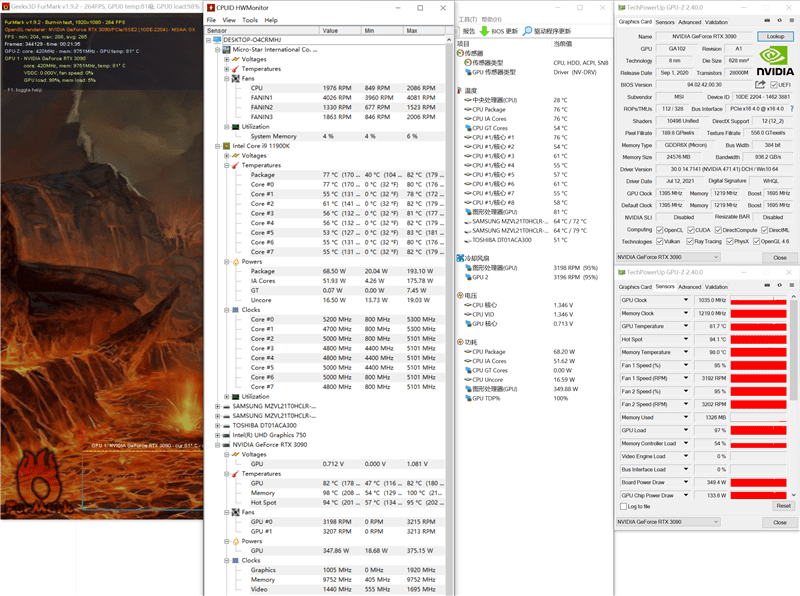Viewport: 800px width, 596px height.
Task: Click the Fans icon under Micro-Star in HWMonitor
Action: (x=236, y=79)
